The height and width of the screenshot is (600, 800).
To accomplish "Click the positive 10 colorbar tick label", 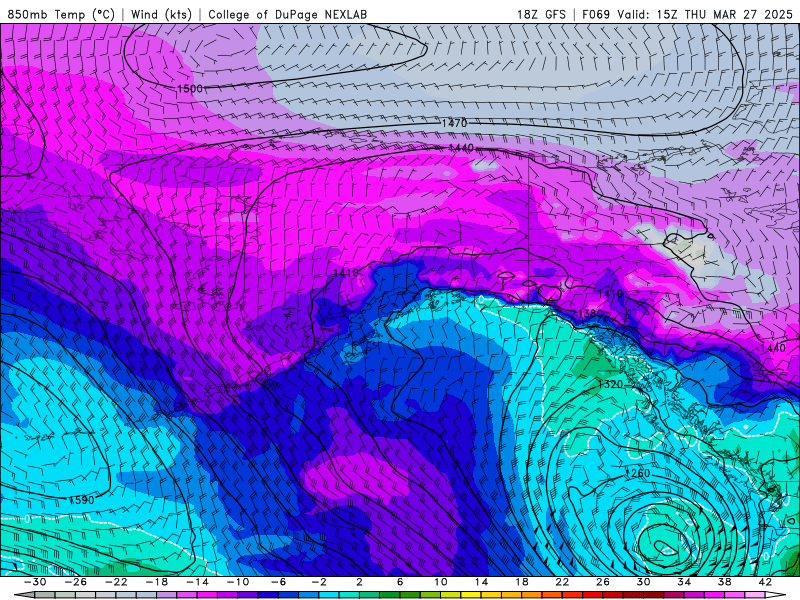I will pos(441,582).
